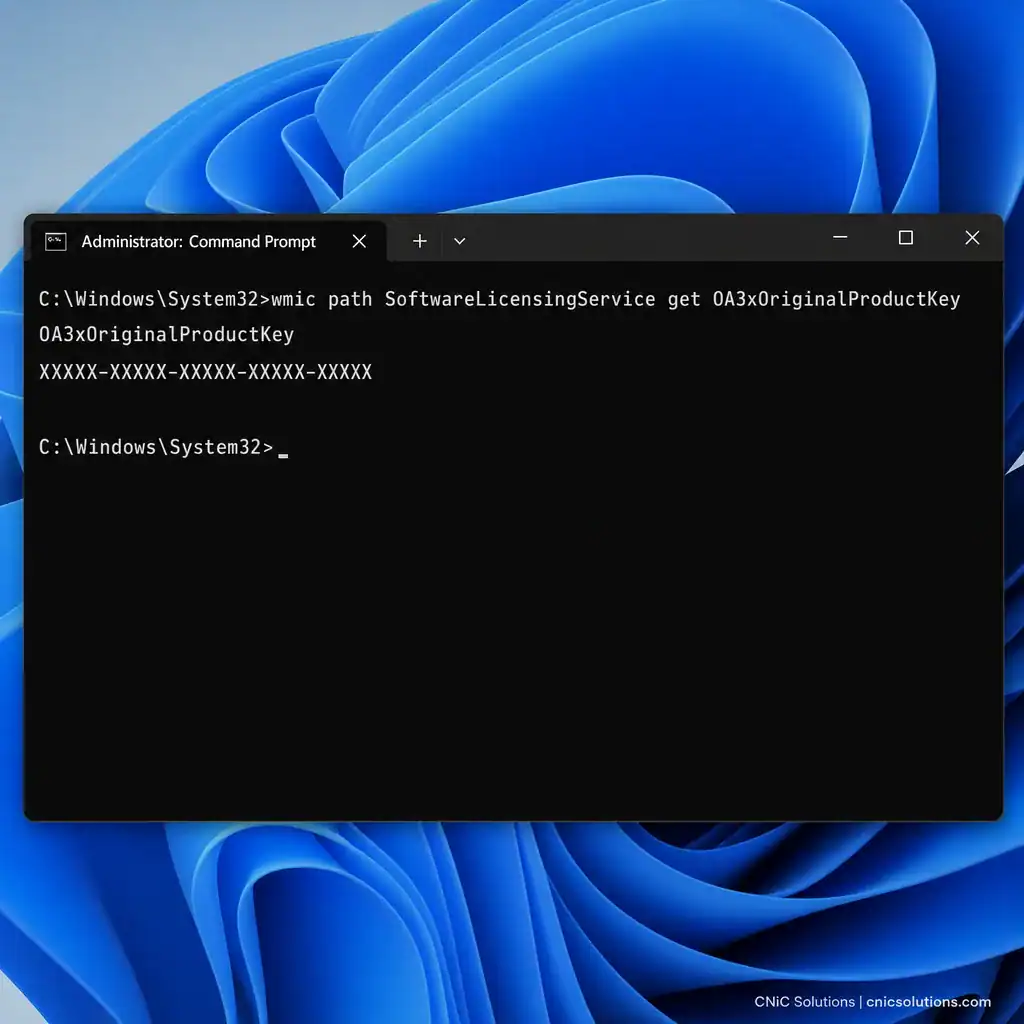This screenshot has height=1024, width=1024.
Task: Click the XXXXX product key output line
Action: [x=206, y=372]
